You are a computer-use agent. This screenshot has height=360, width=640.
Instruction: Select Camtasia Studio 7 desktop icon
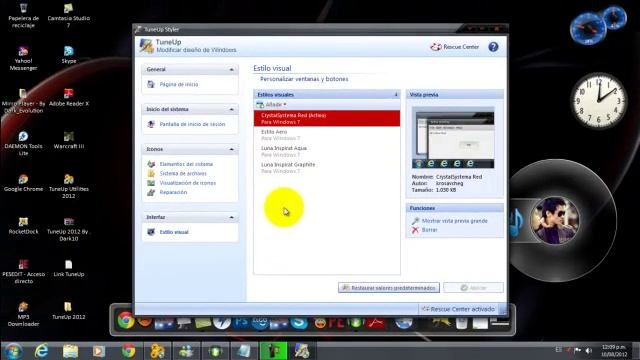[69, 16]
